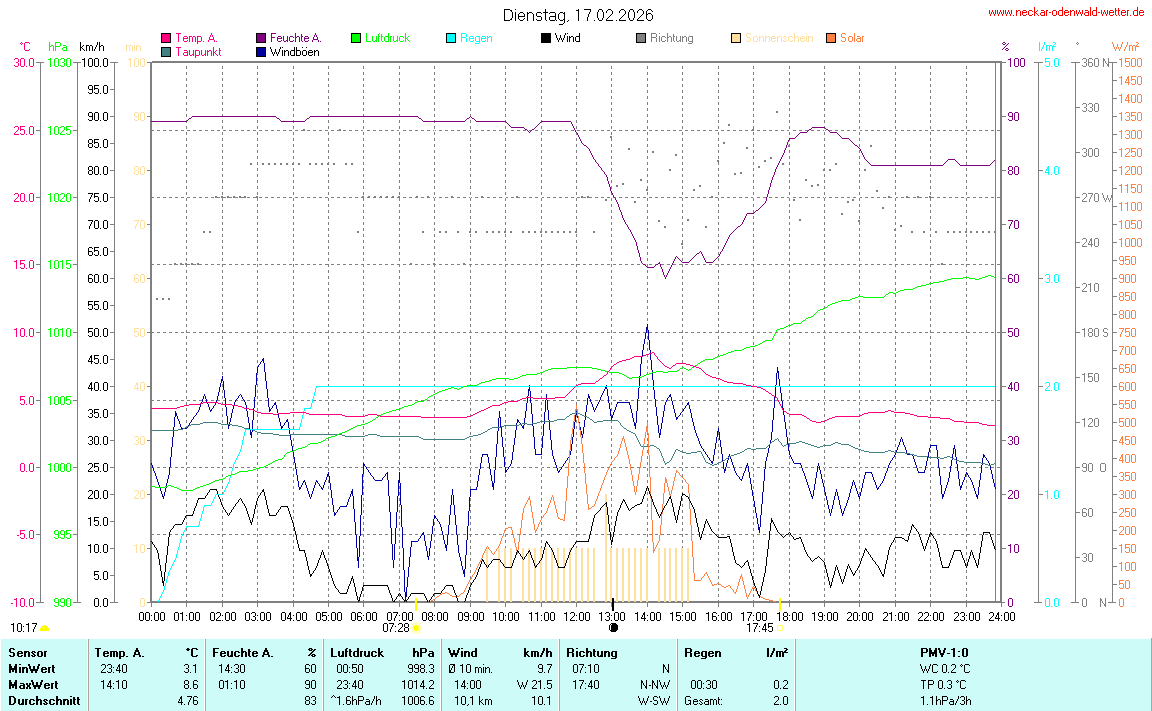This screenshot has height=711, width=1152.
Task: Click the gray Richtung legend square
Action: point(641,38)
